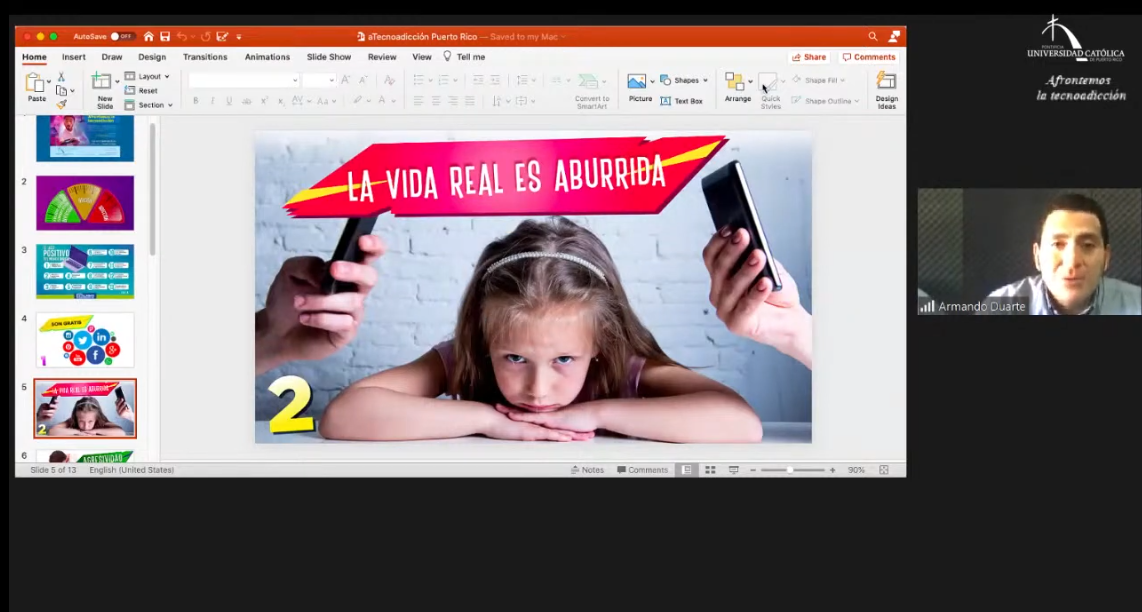This screenshot has height=612, width=1142.
Task: Click the Share button
Action: 809,57
